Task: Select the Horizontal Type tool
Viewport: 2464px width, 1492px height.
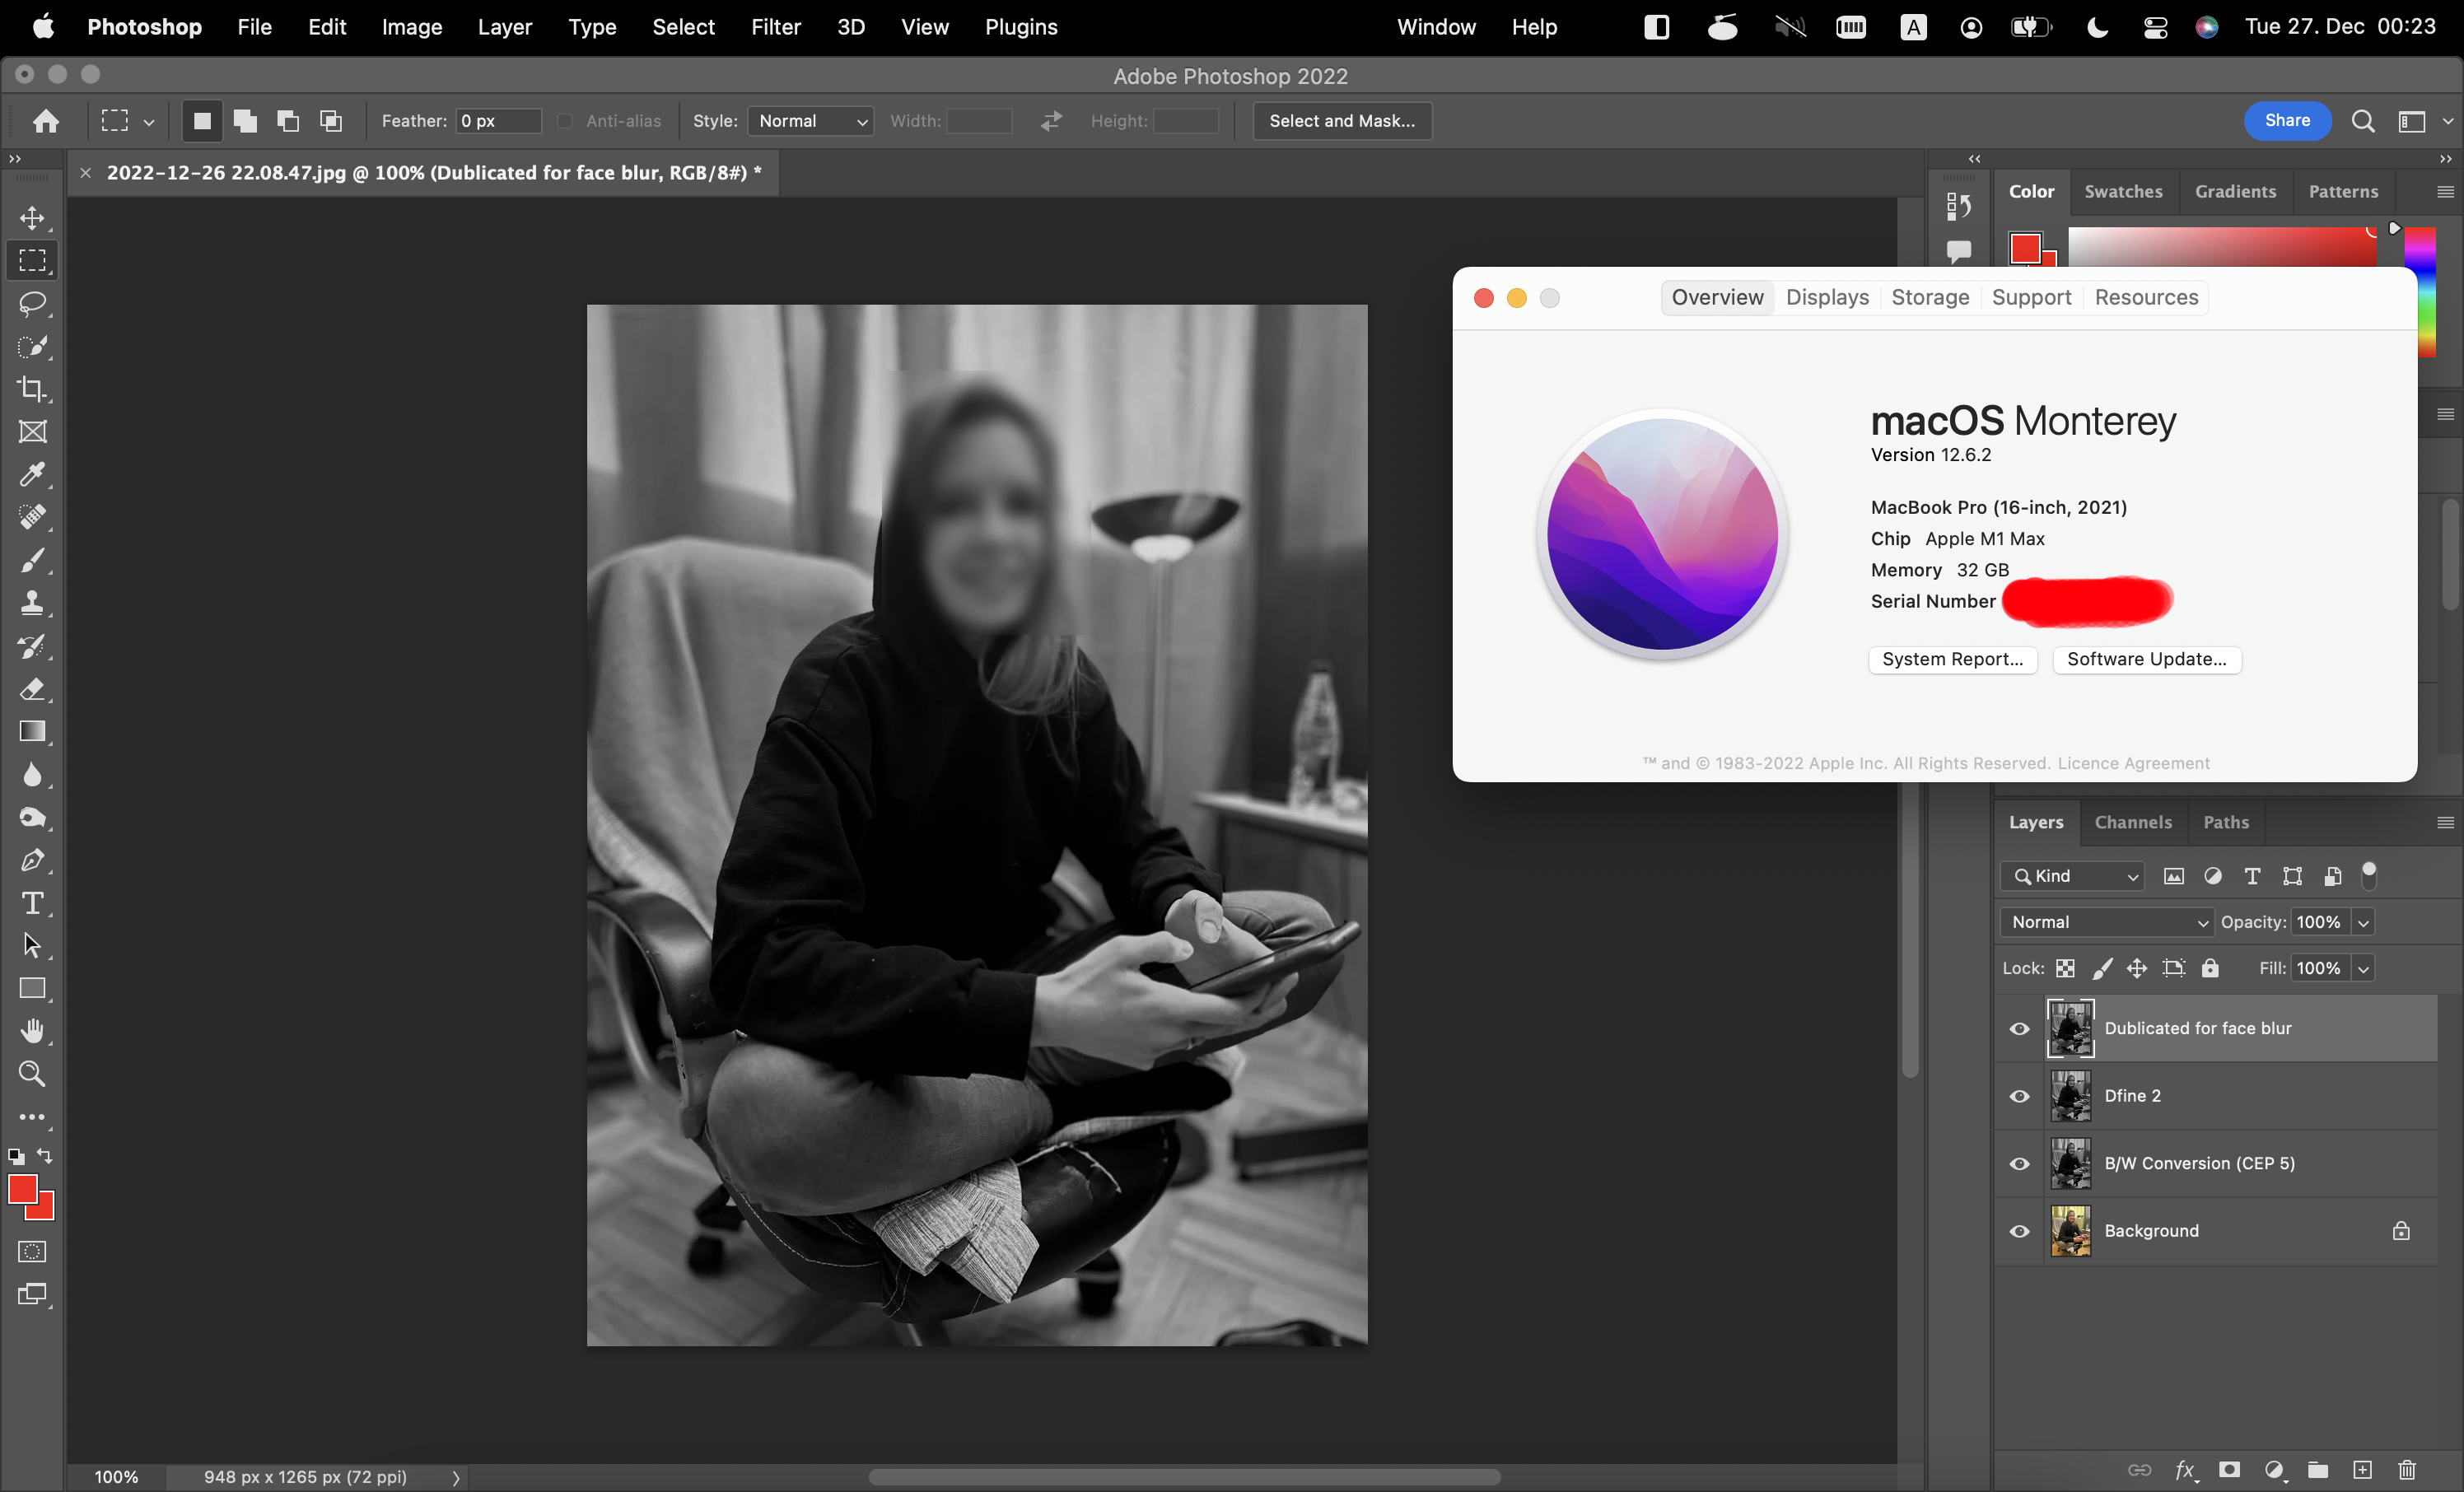Action: 32,903
